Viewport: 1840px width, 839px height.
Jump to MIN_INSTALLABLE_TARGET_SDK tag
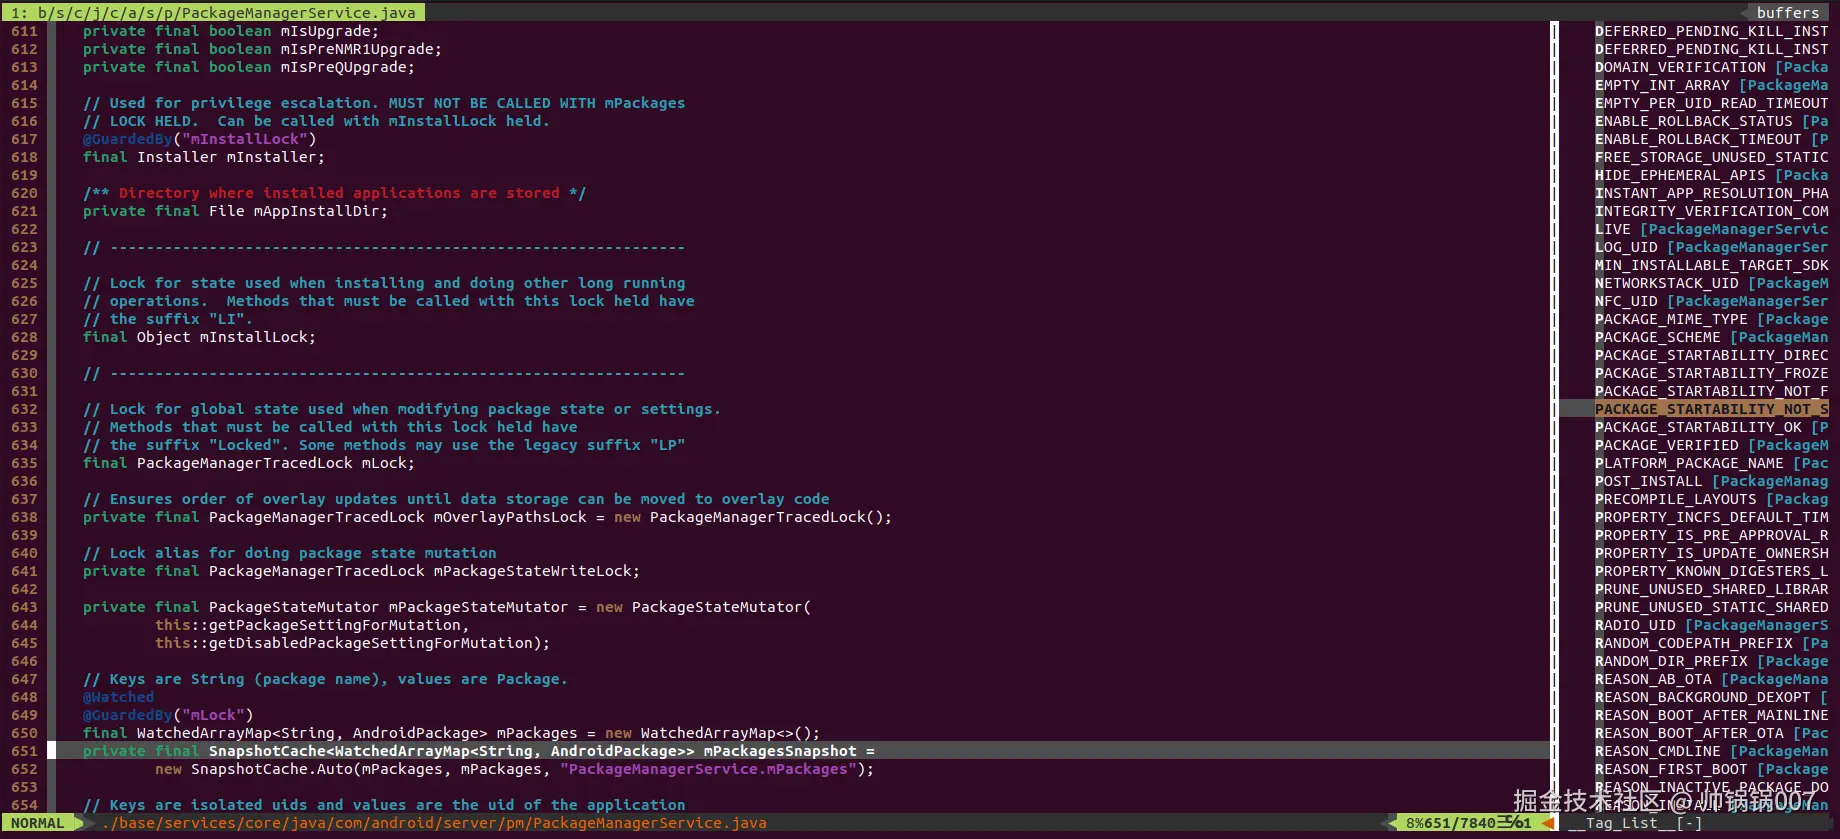1711,265
